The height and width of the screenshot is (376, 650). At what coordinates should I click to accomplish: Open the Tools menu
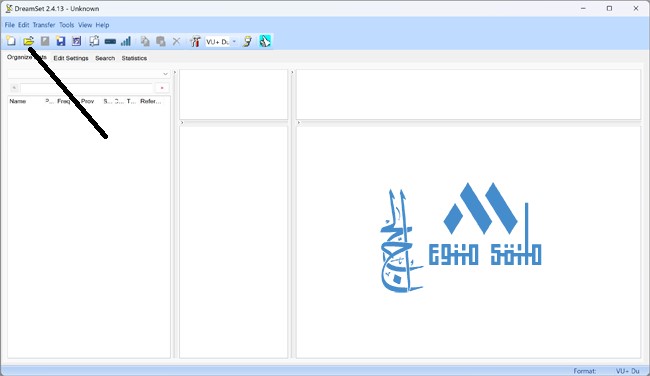[x=66, y=25]
